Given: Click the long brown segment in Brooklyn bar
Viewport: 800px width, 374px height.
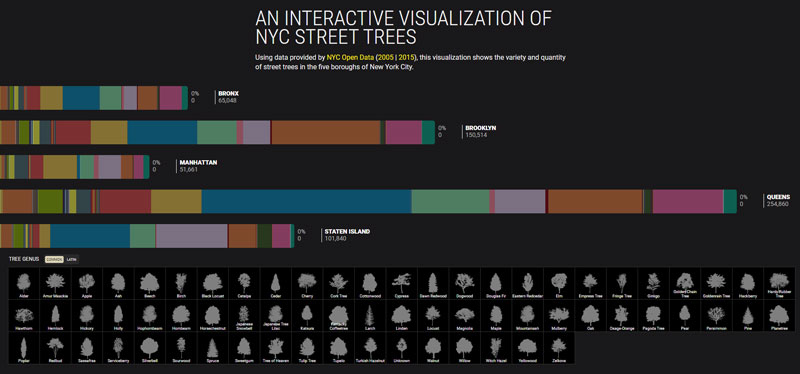Looking at the screenshot, I should (326, 133).
